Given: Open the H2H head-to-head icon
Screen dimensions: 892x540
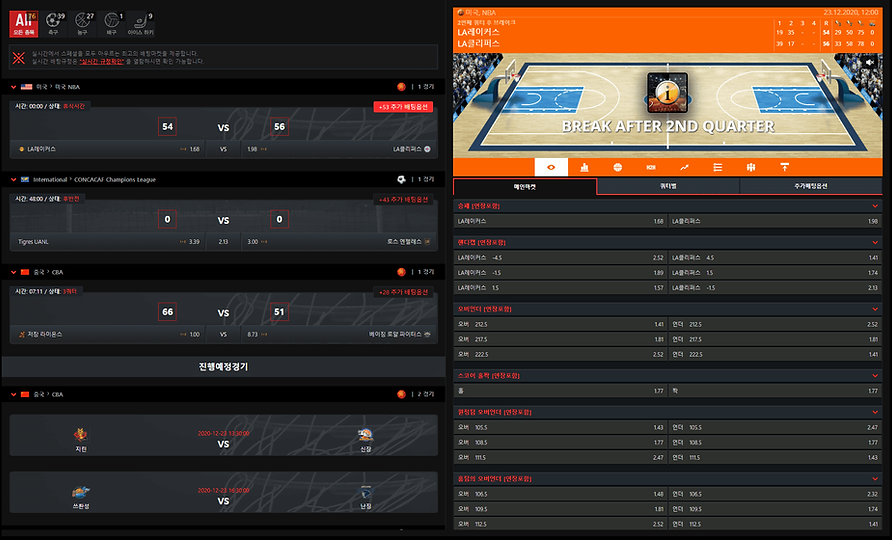Looking at the screenshot, I should tap(651, 167).
